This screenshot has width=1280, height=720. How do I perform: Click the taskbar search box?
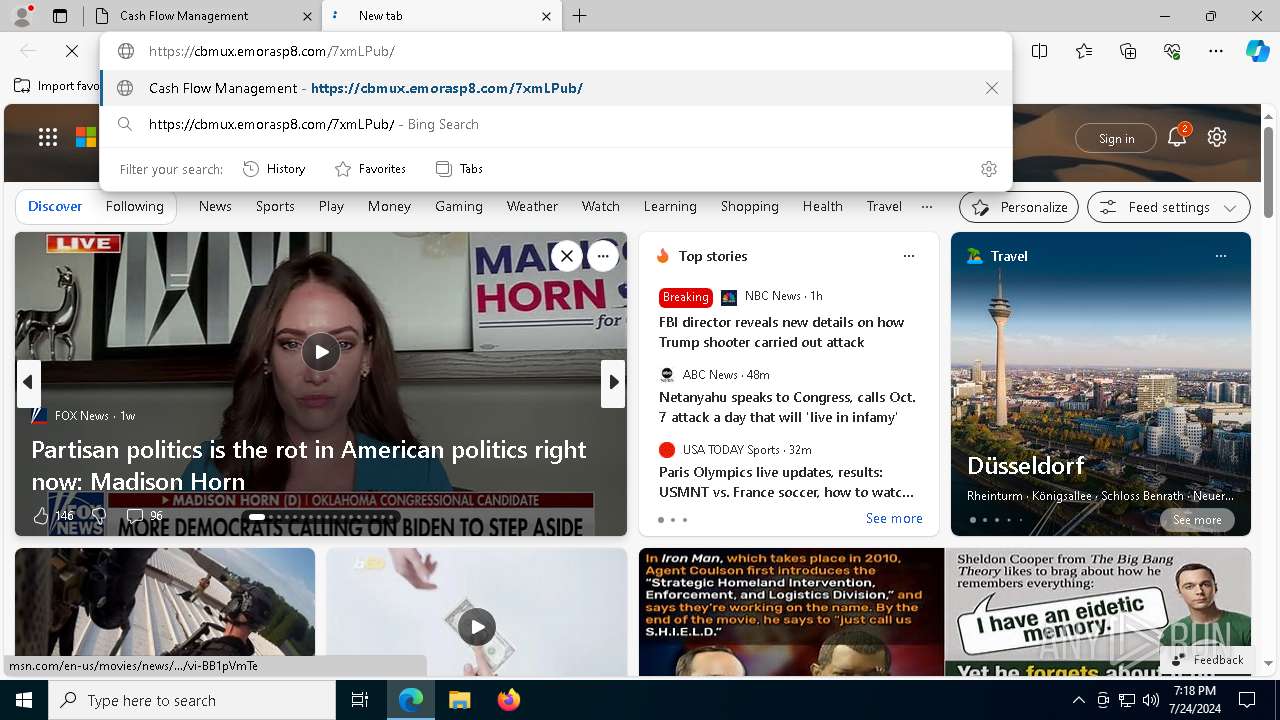pyautogui.click(x=192, y=700)
